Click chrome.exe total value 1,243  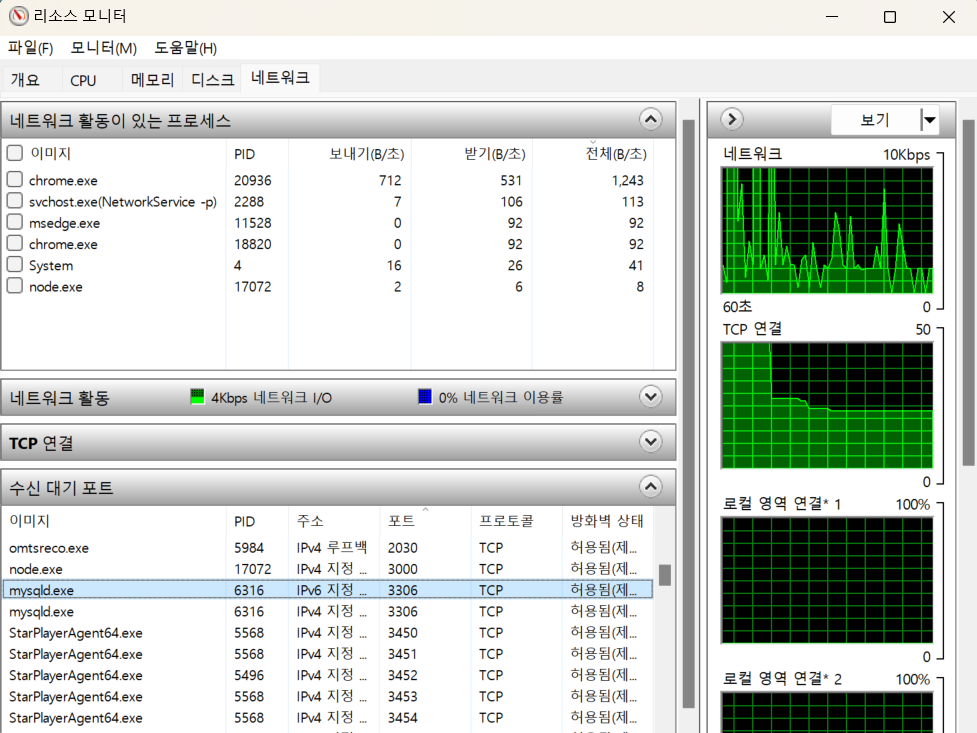627,180
